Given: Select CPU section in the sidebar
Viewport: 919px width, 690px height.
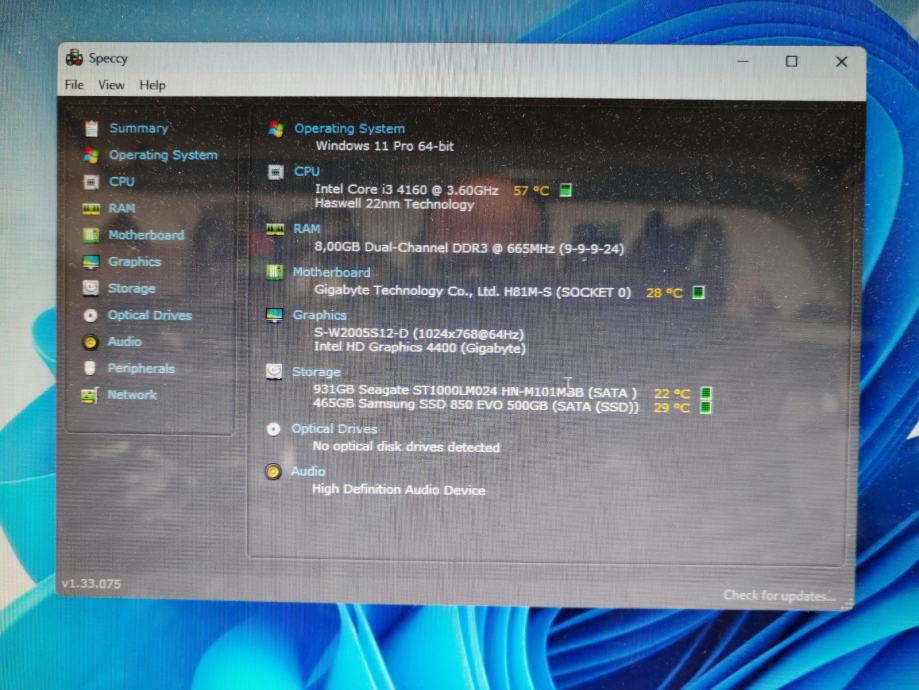Looking at the screenshot, I should [x=121, y=182].
